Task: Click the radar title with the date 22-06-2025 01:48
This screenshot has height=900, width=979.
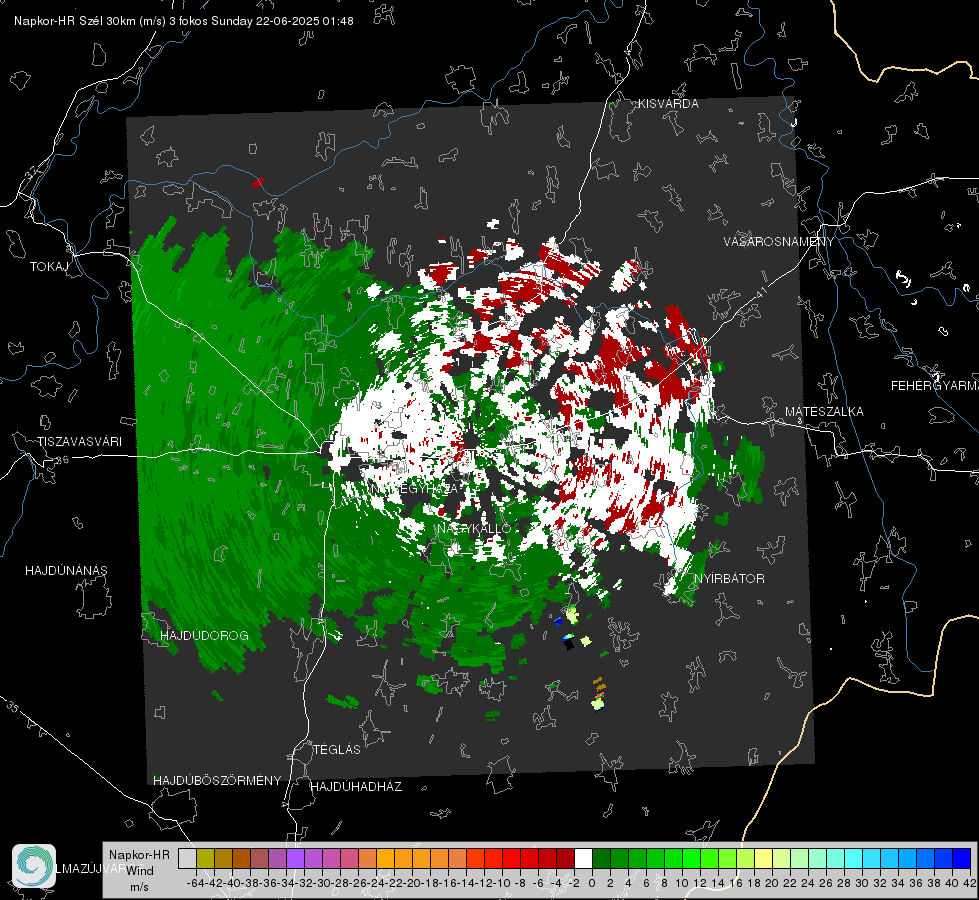Action: [184, 21]
